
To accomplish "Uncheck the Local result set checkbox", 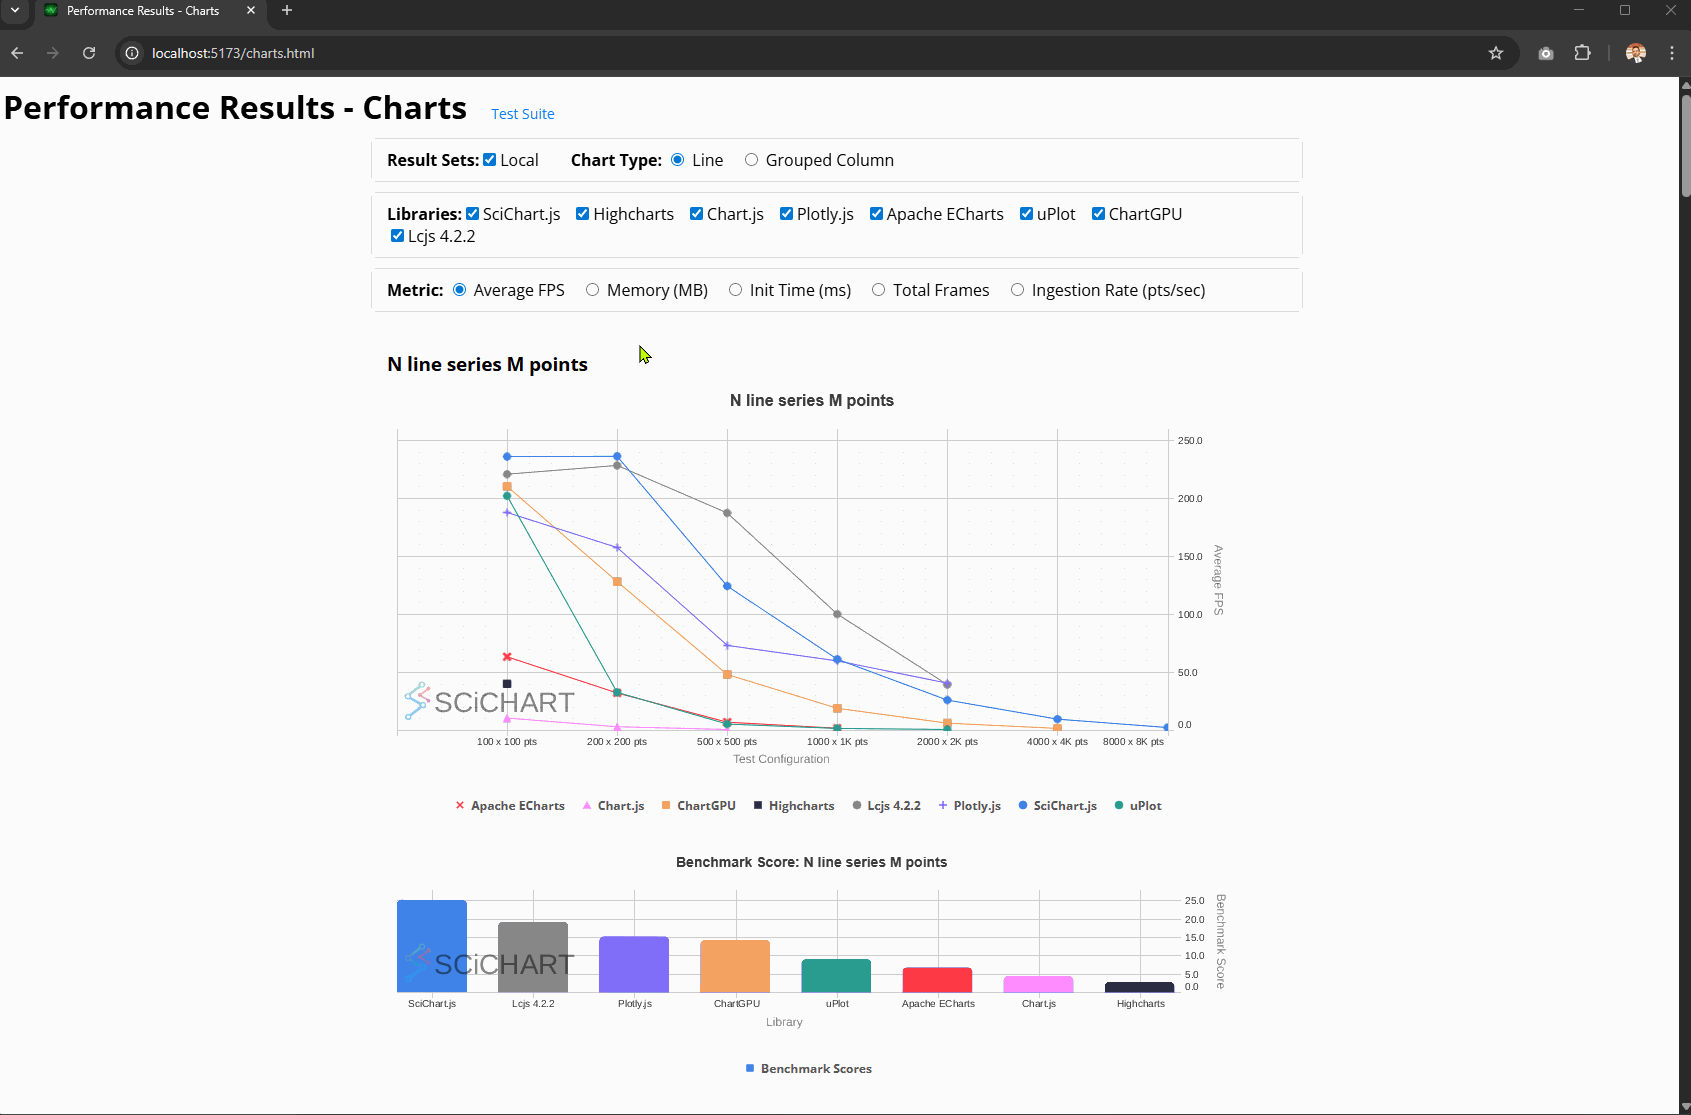I will click(x=489, y=158).
